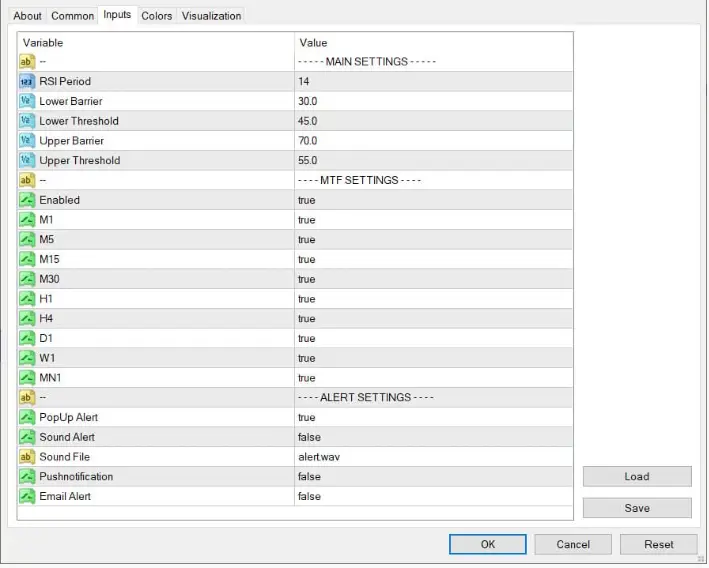Click the boolean icon next to Enabled

click(27, 200)
